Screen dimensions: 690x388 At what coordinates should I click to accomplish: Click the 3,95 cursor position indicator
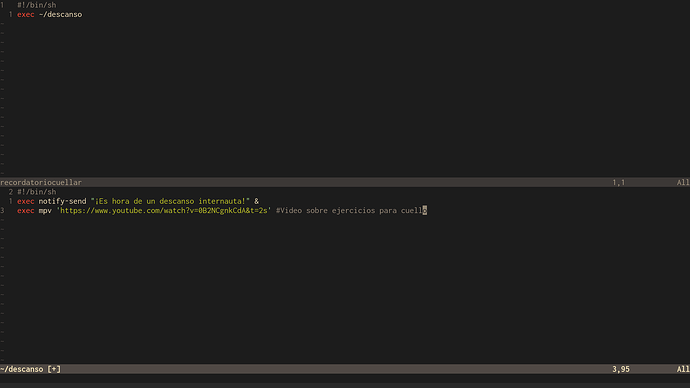(x=621, y=369)
